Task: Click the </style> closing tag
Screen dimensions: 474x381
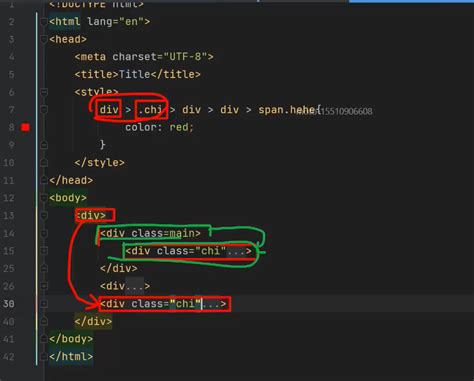Action: (x=99, y=162)
